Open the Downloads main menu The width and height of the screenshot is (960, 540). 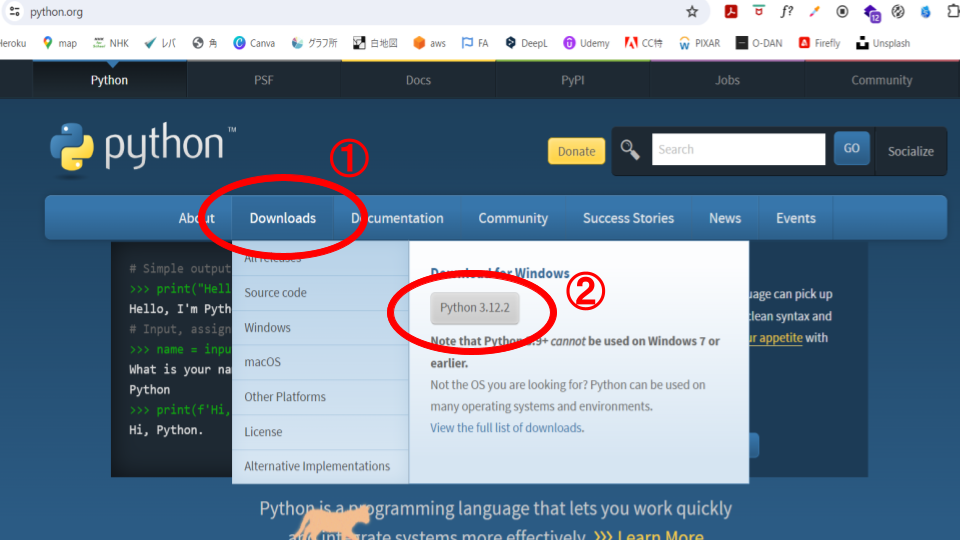coord(283,218)
